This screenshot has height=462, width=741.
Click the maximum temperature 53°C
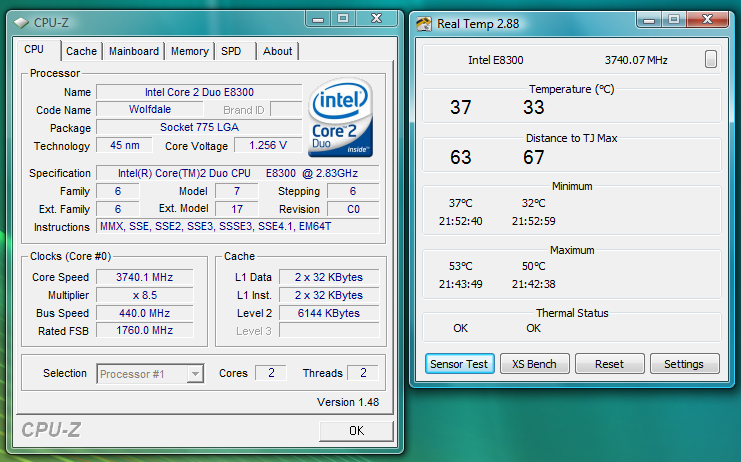460,266
